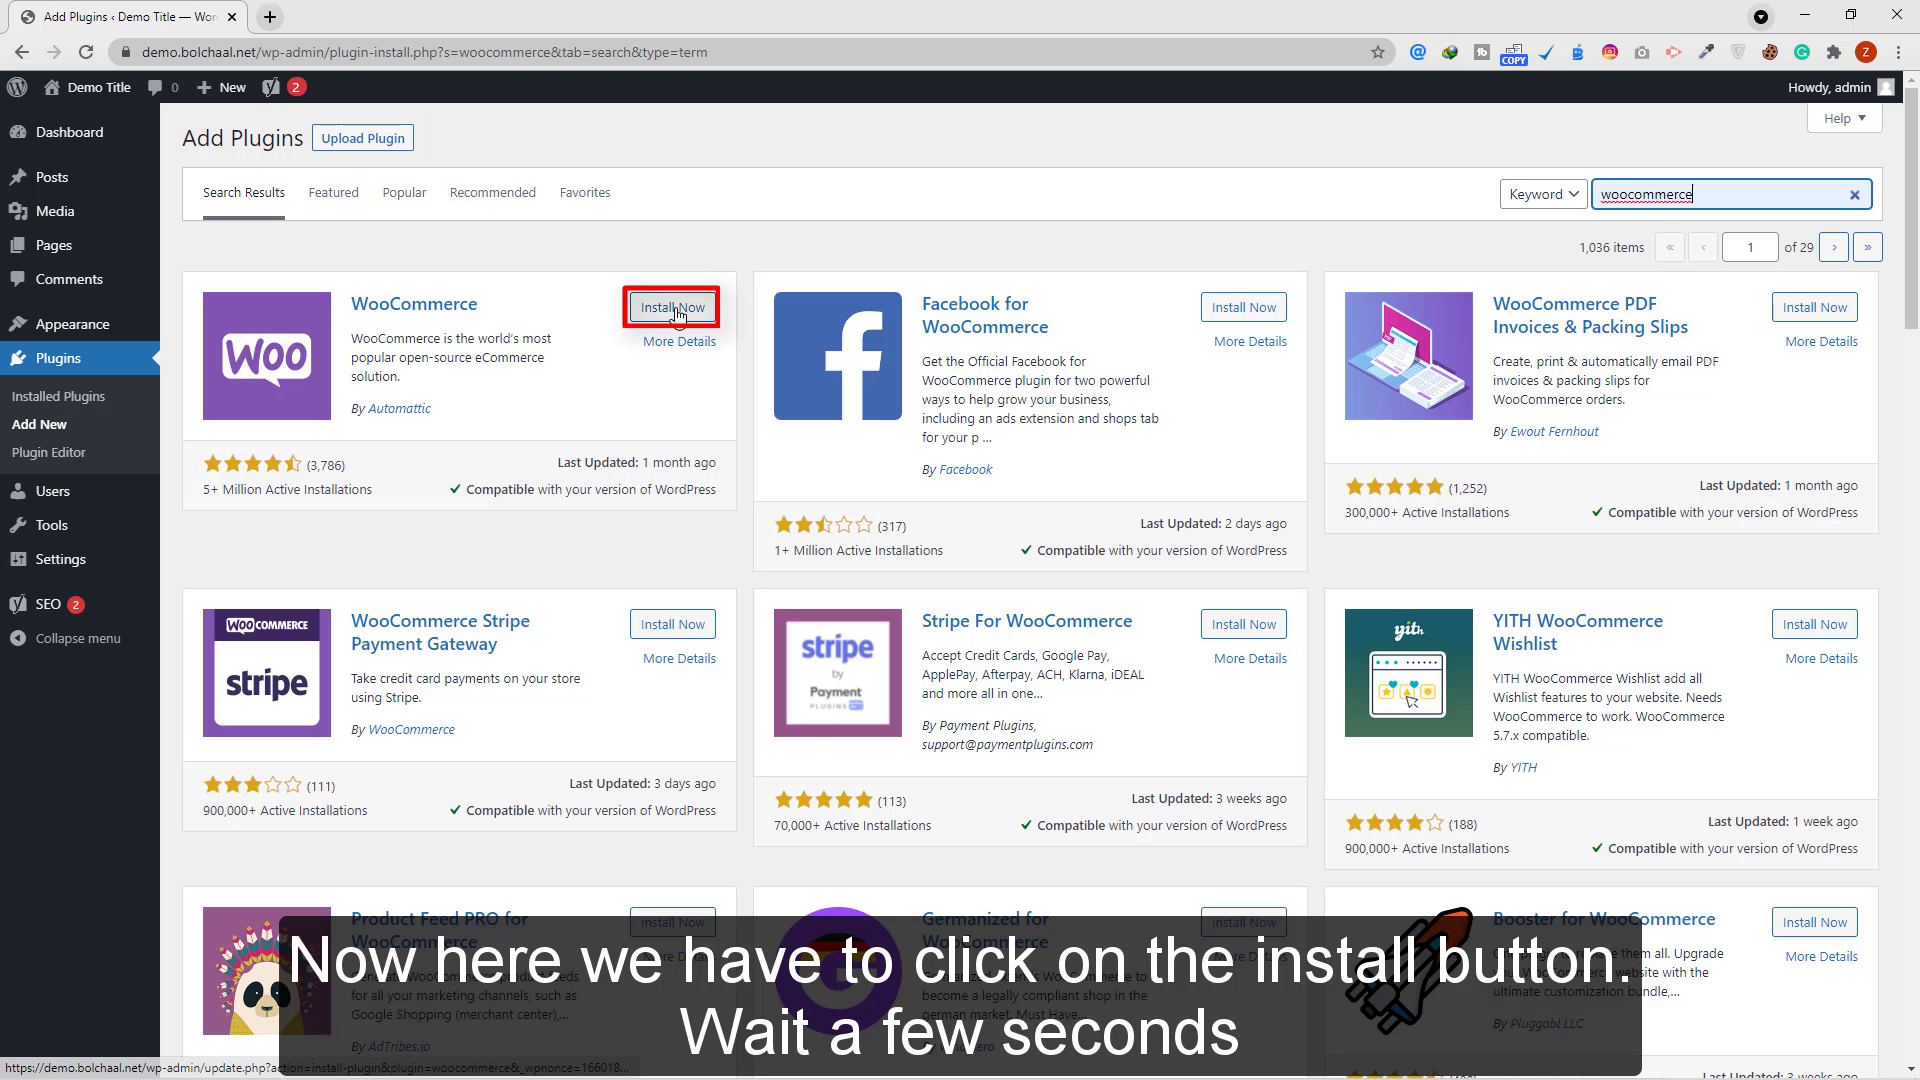
Task: Install WooCommerce PDF Invoices & Packing Slips
Action: [1815, 307]
